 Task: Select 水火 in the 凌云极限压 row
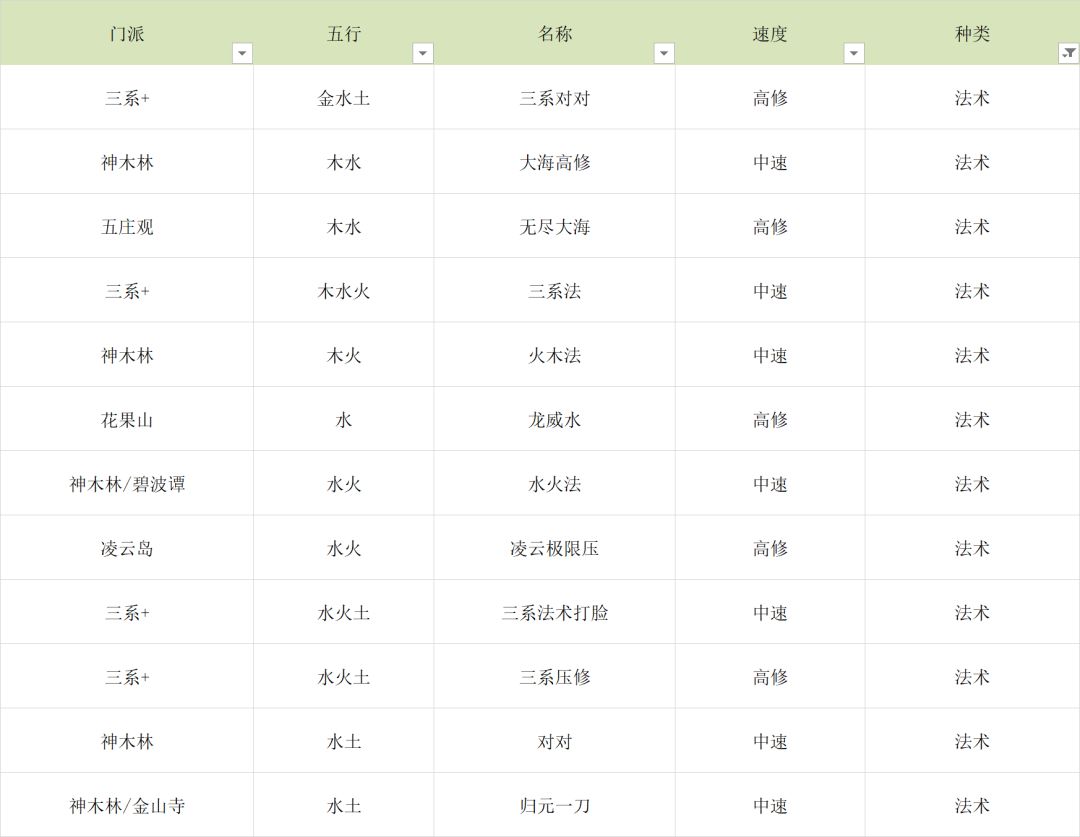click(344, 548)
